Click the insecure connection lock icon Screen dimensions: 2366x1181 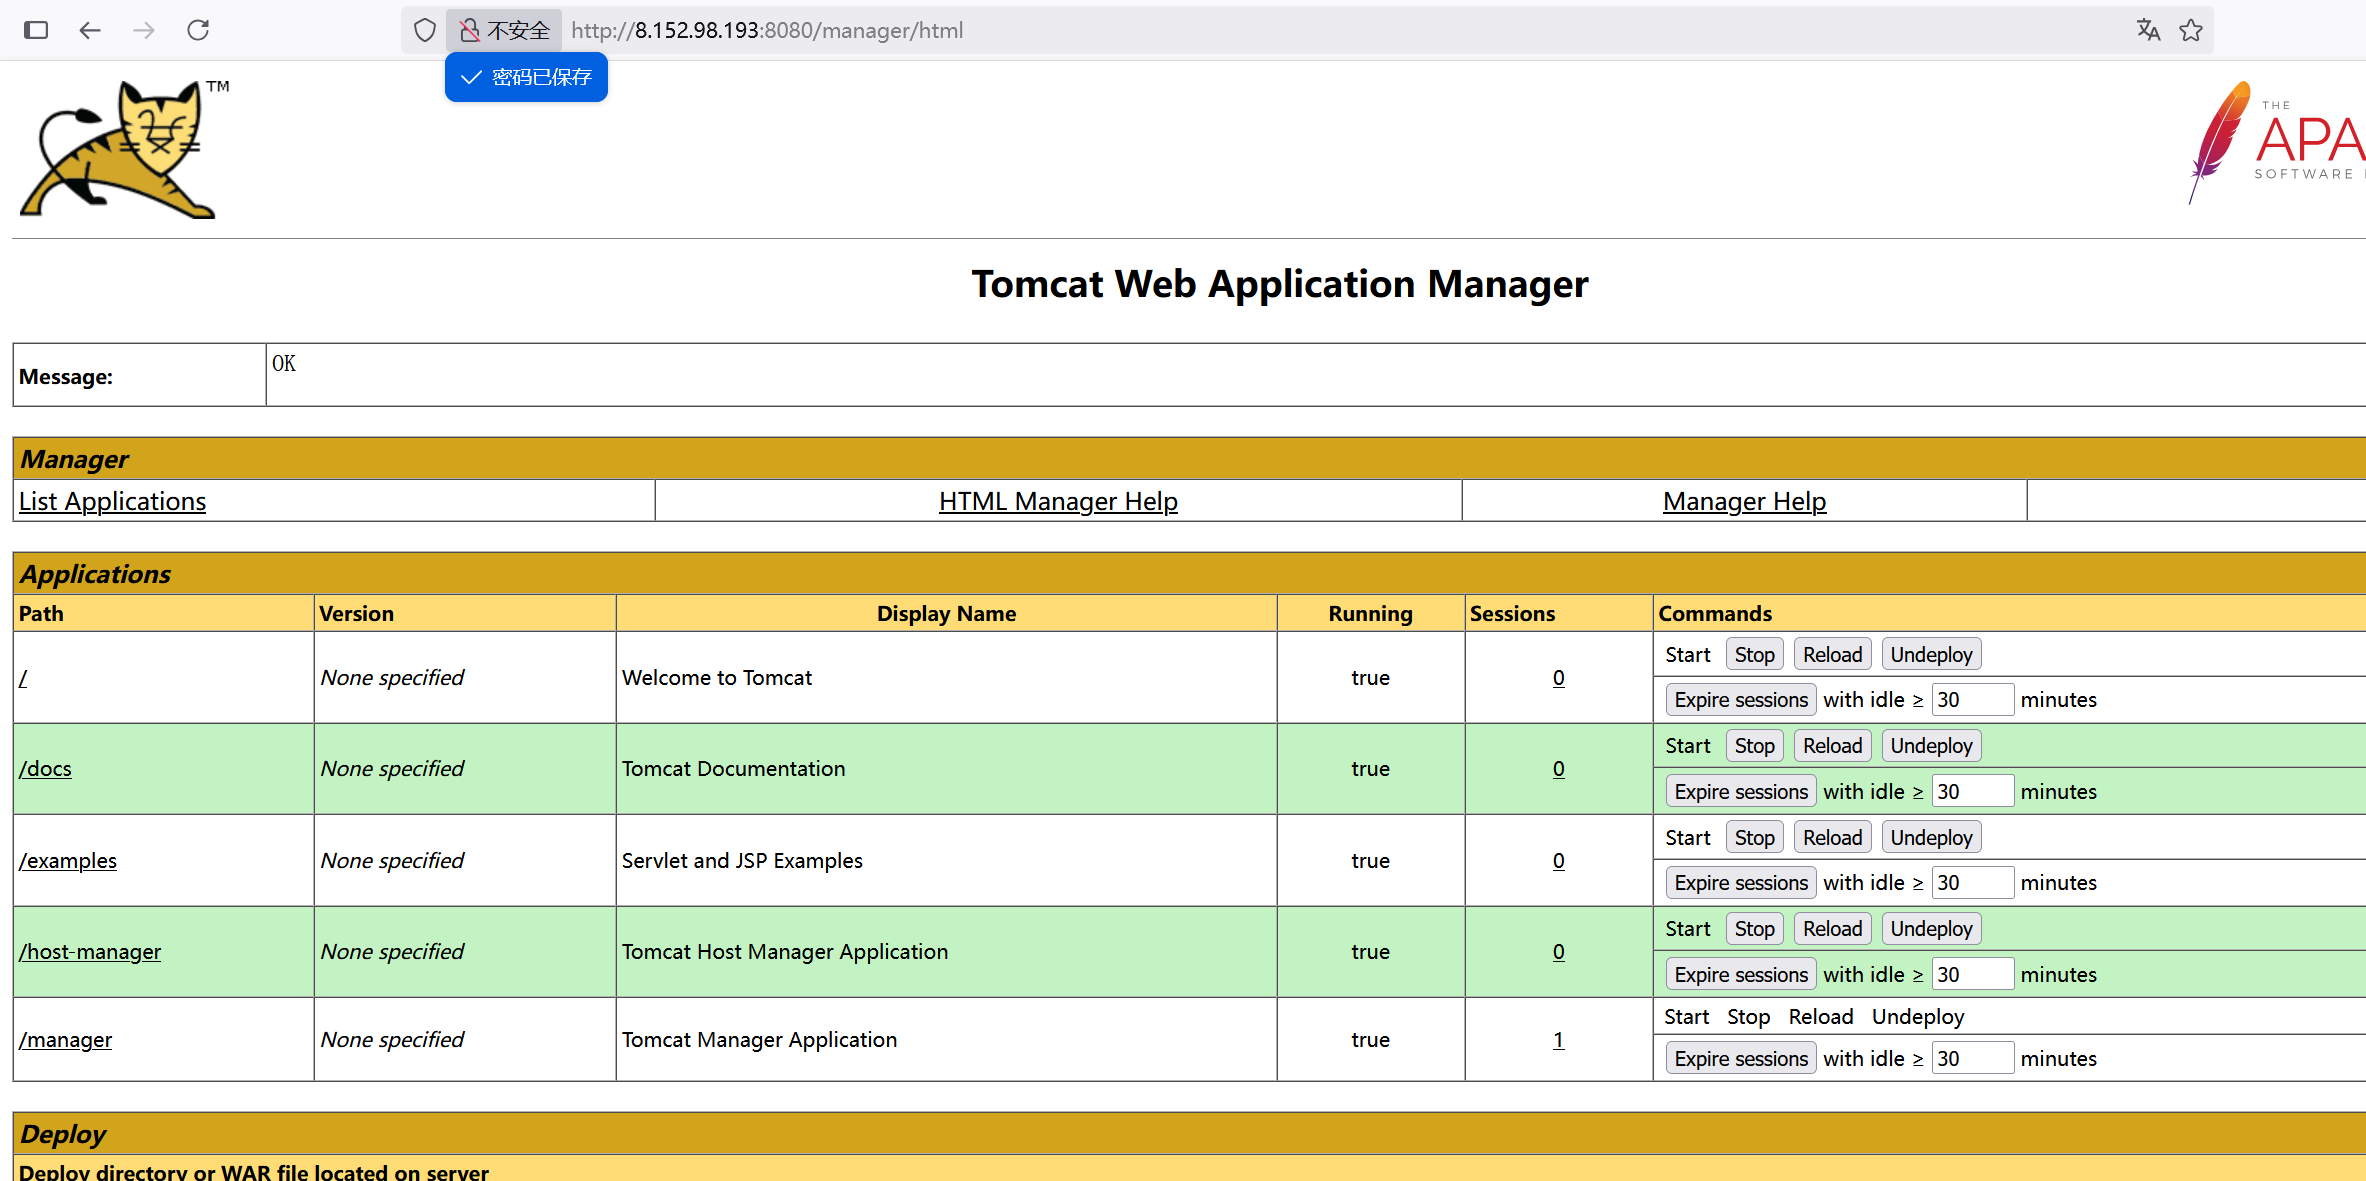[x=470, y=30]
